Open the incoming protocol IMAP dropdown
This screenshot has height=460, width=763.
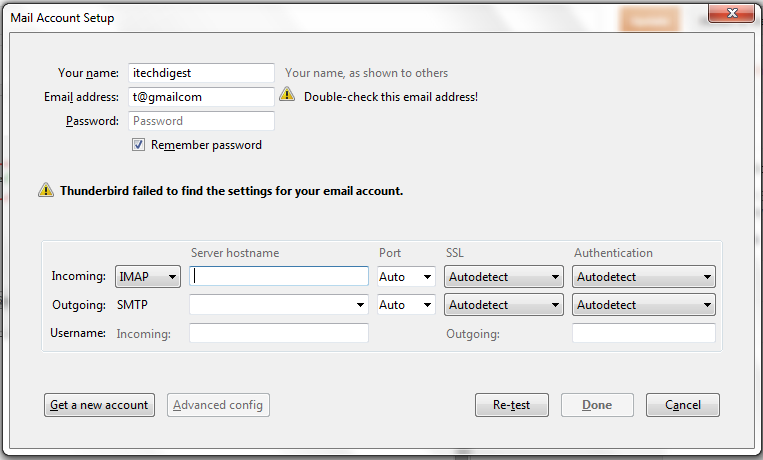point(148,276)
